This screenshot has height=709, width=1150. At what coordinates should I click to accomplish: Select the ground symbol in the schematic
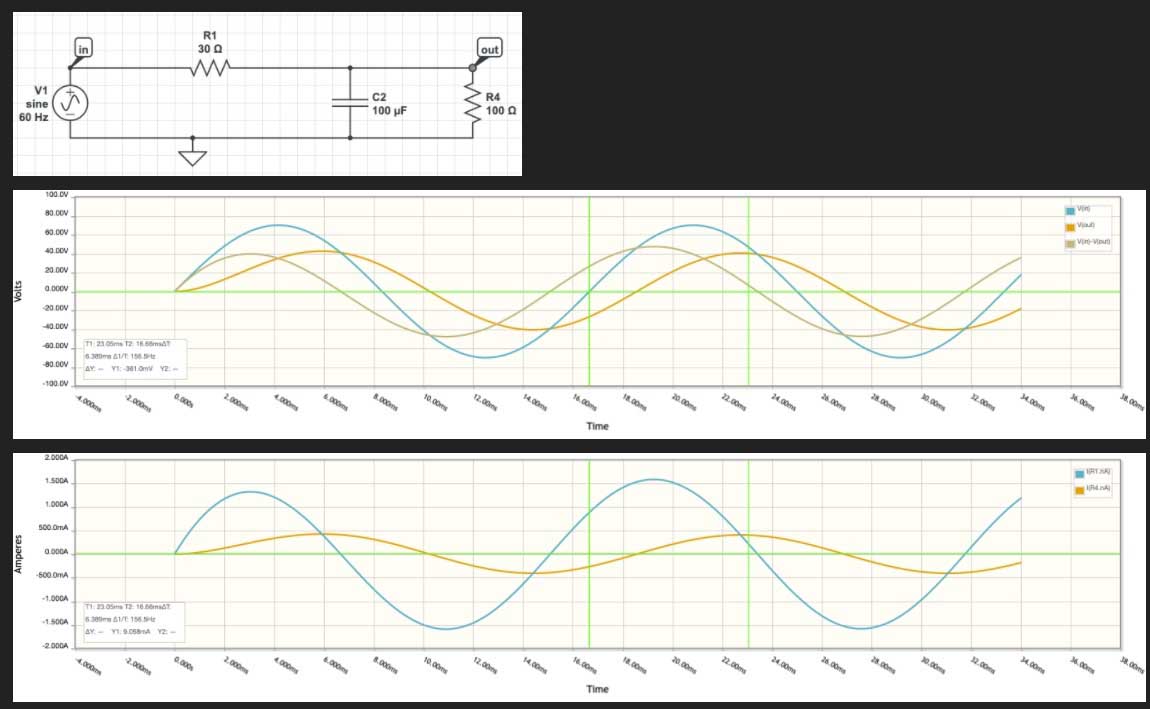pyautogui.click(x=194, y=156)
